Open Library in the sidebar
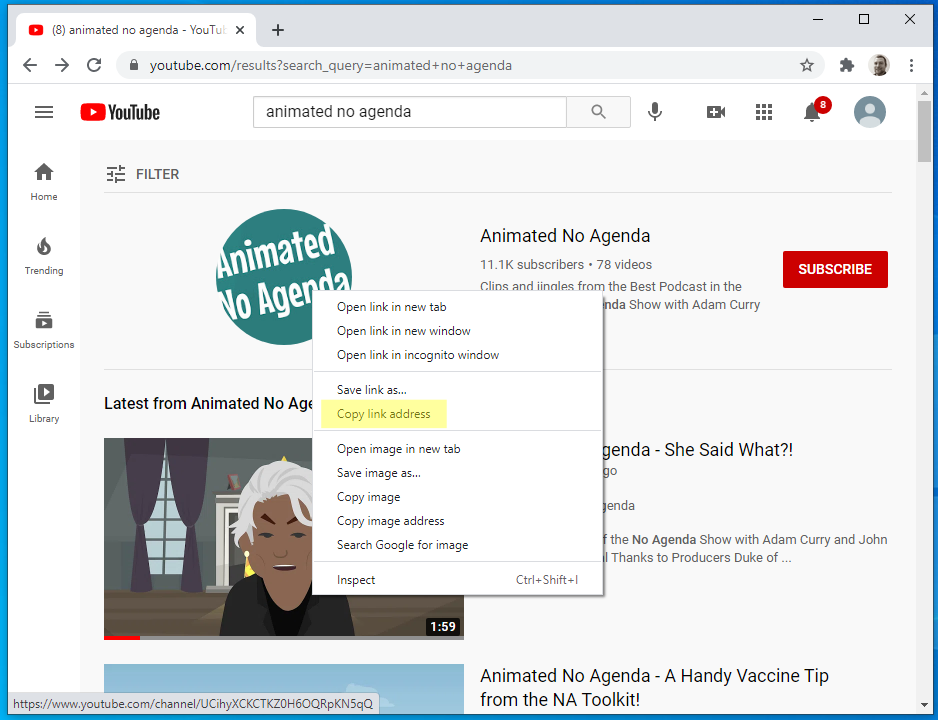The image size is (938, 720). [44, 404]
